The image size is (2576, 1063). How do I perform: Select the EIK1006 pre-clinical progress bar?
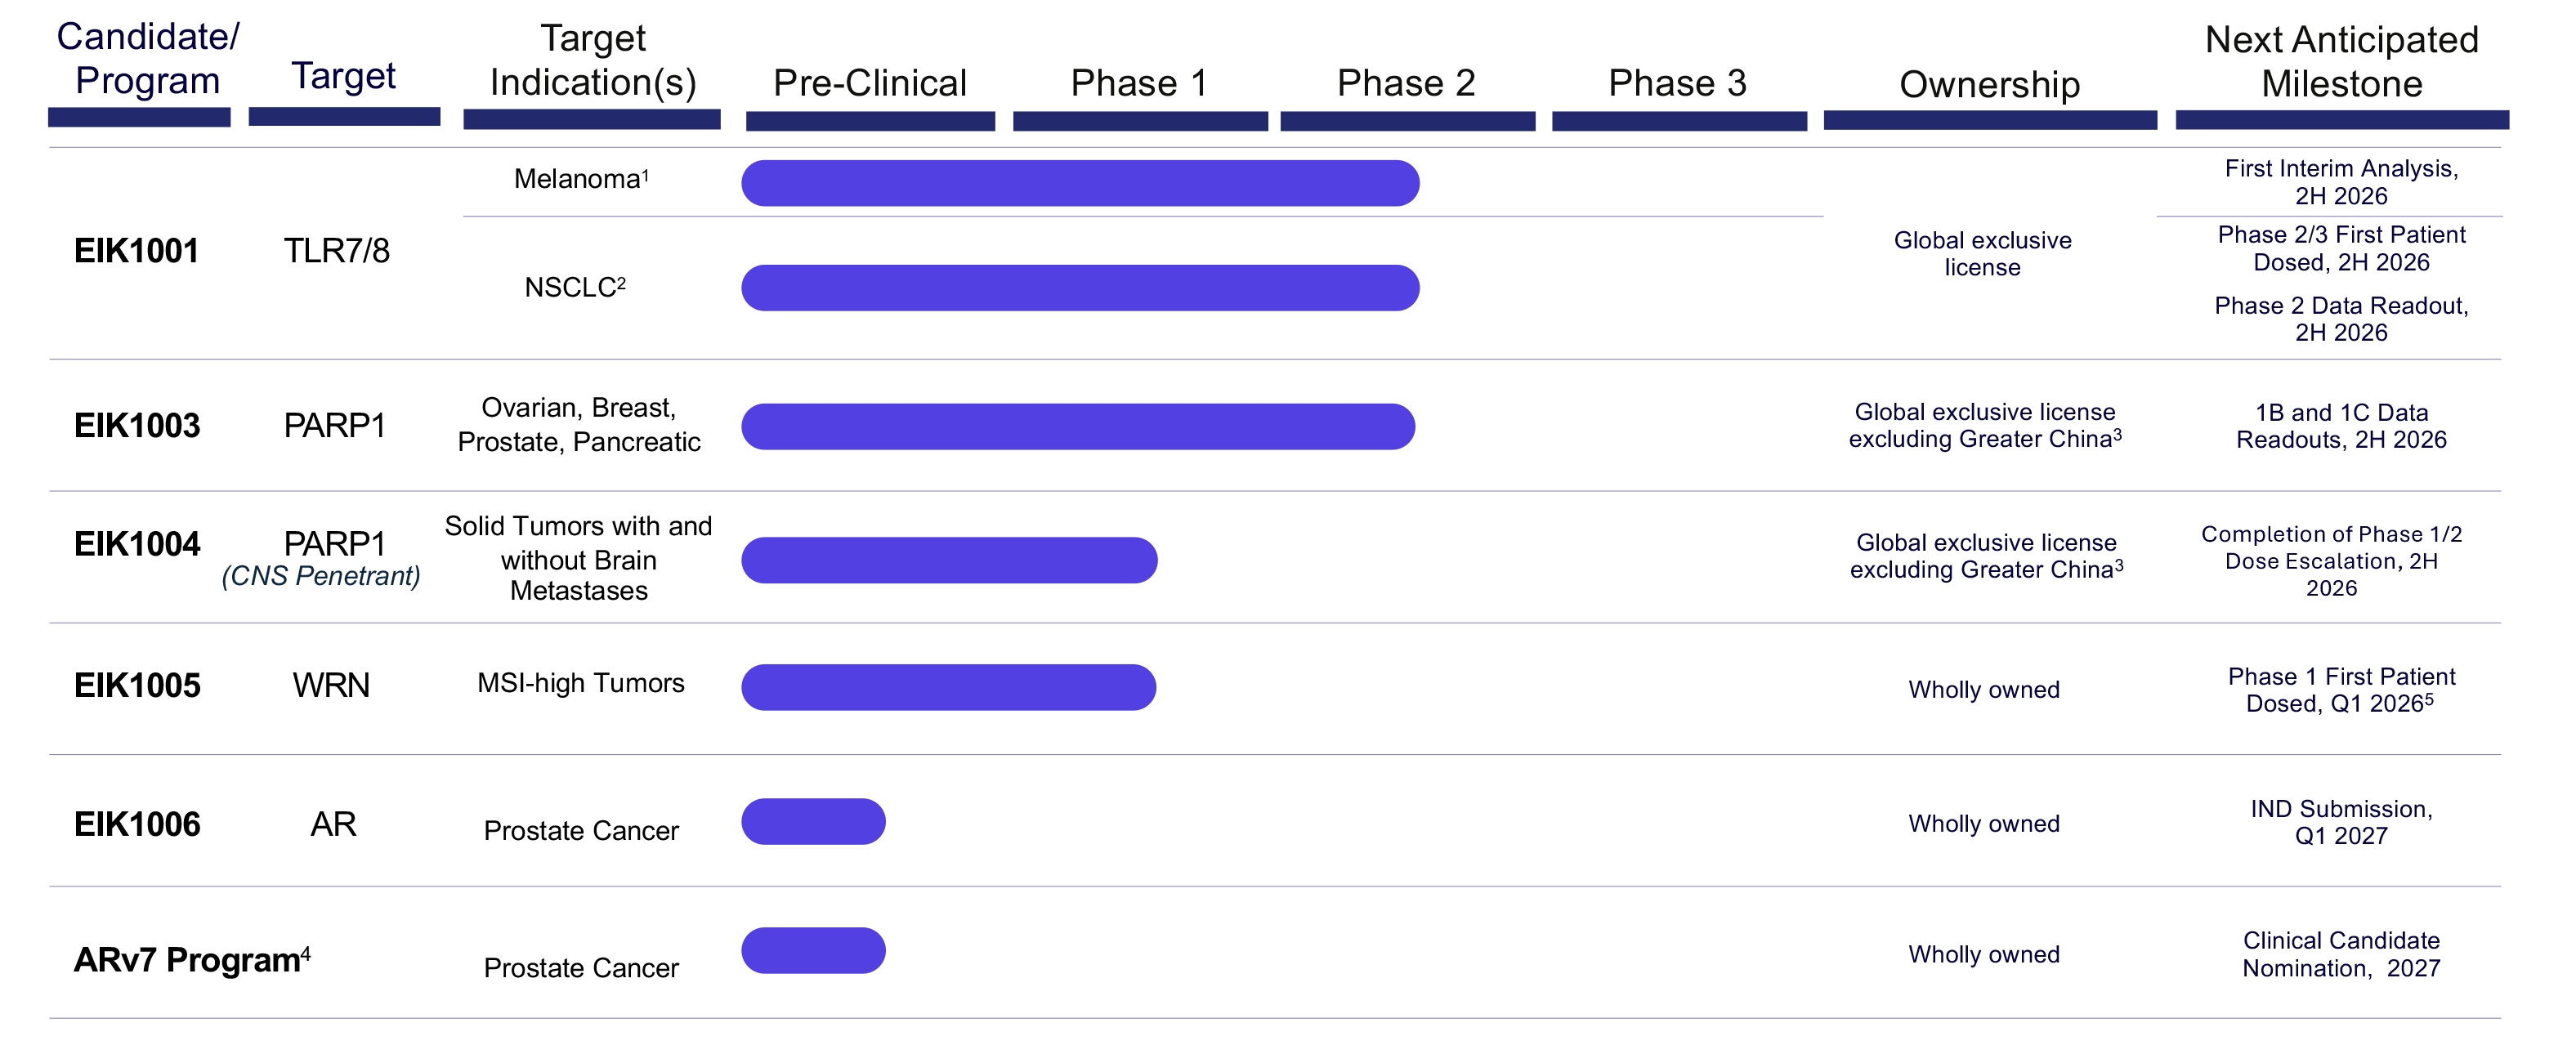(813, 821)
